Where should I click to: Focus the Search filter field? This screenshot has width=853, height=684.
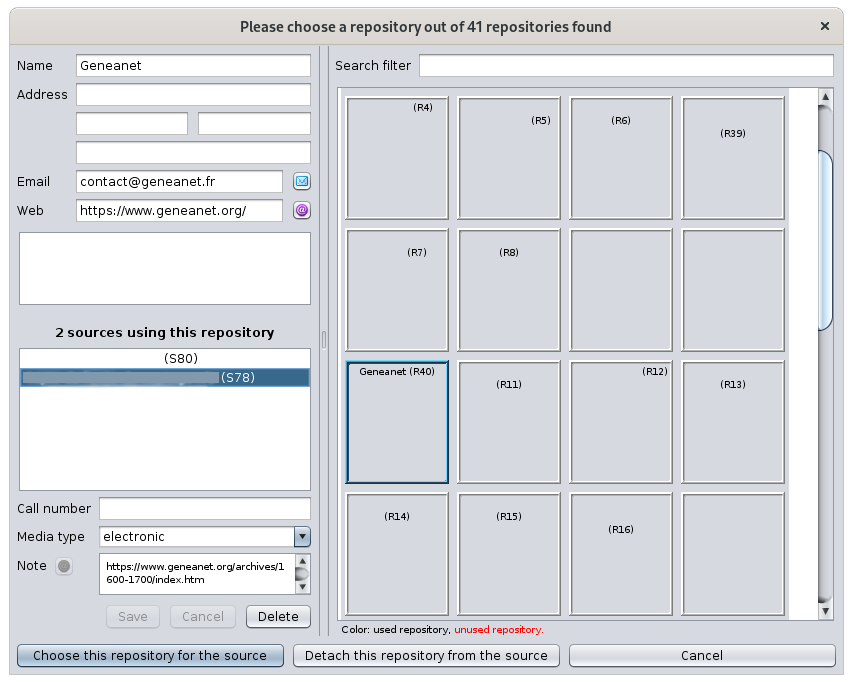pos(626,65)
